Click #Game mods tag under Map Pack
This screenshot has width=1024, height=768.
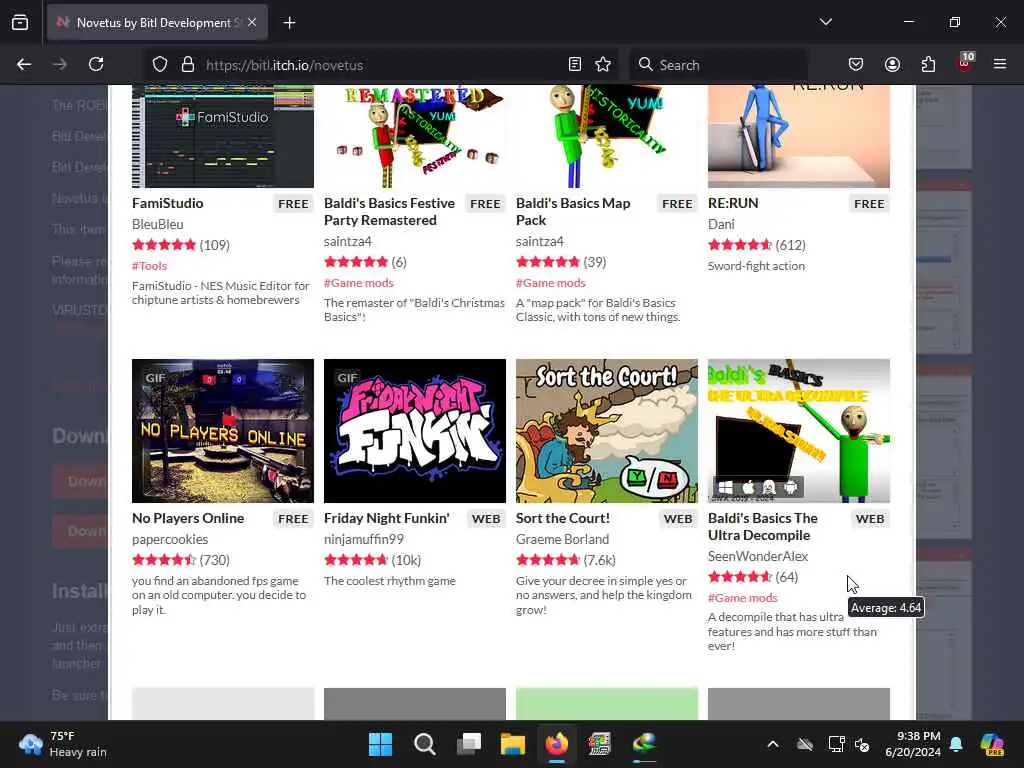(x=551, y=283)
